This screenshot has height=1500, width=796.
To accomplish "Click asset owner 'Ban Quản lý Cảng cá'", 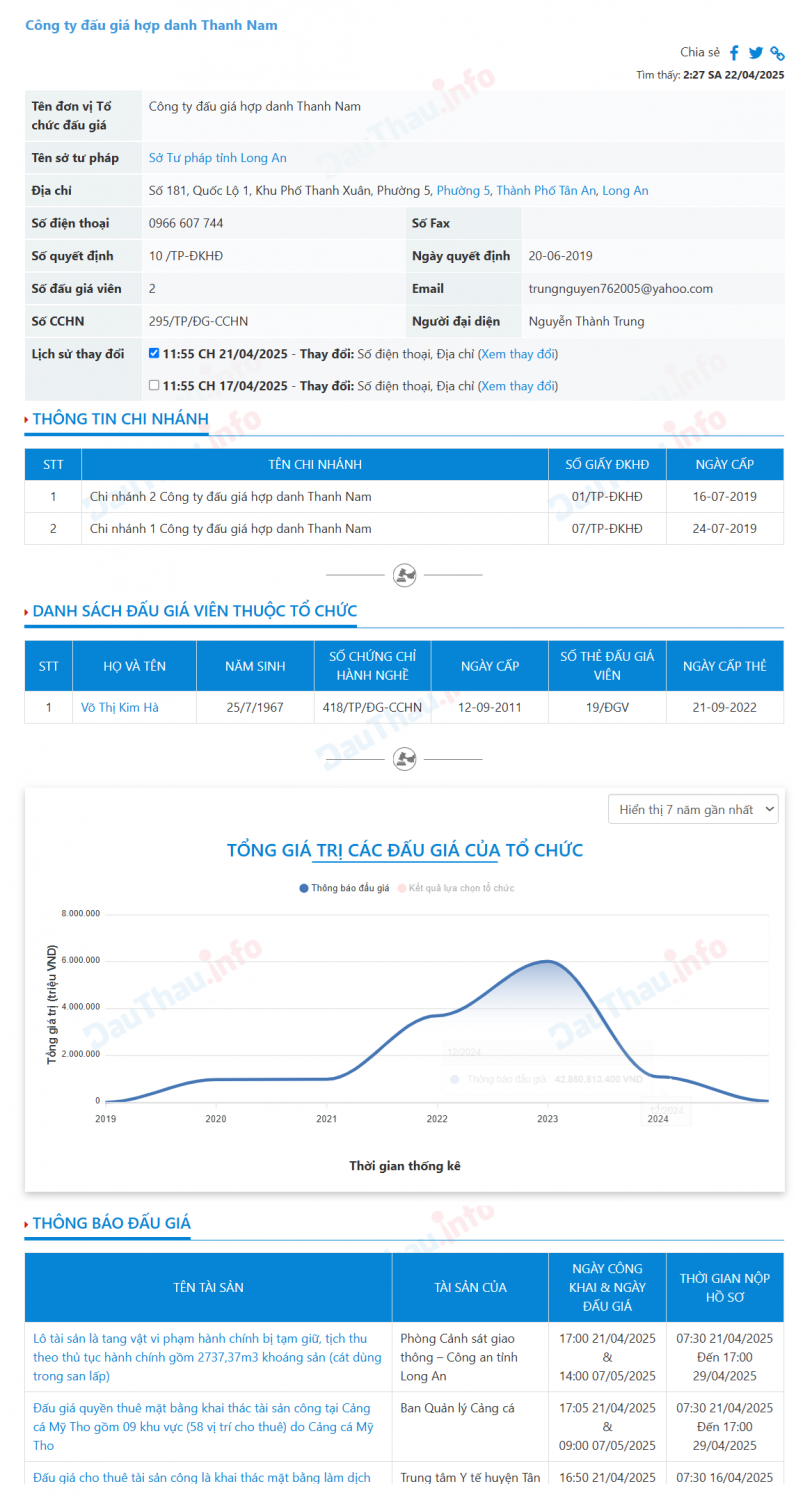I will click(x=457, y=1408).
